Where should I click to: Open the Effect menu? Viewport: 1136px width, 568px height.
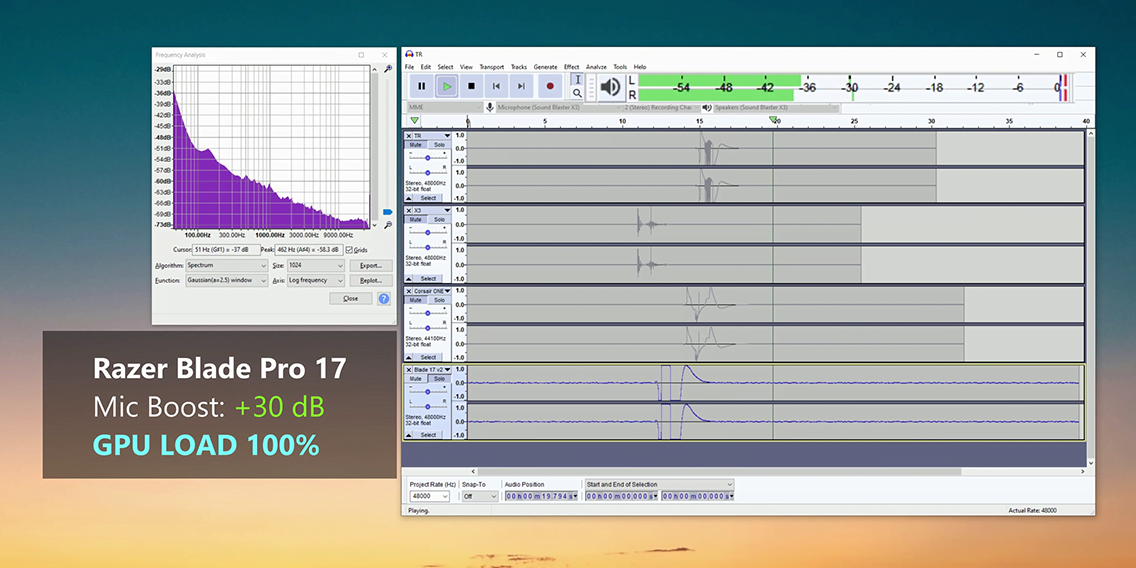[x=572, y=67]
